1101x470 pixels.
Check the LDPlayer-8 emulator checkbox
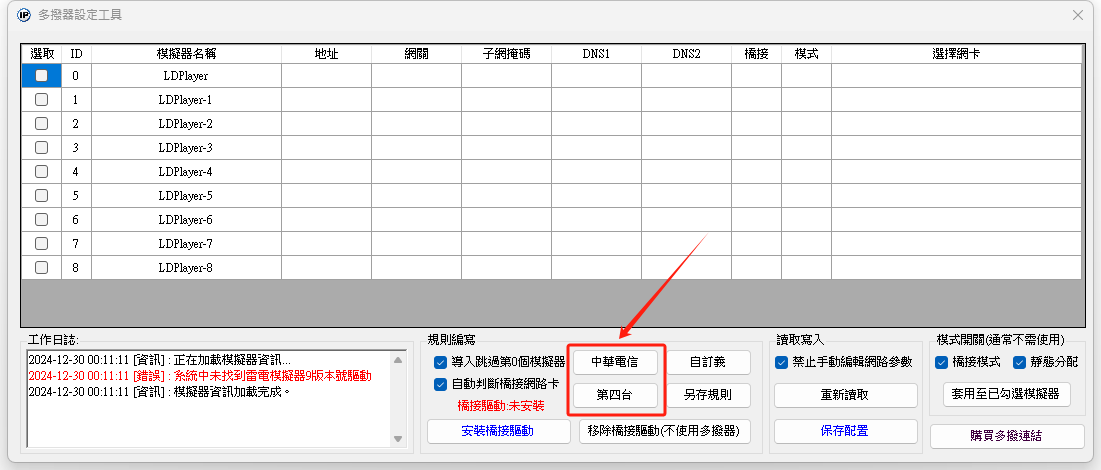pos(41,267)
